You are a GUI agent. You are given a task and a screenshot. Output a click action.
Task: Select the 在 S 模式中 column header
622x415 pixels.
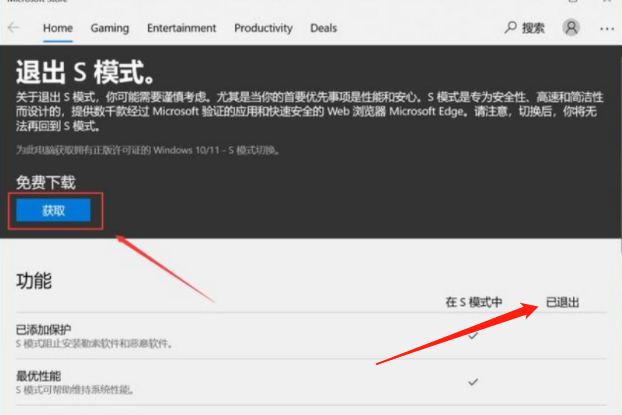(x=473, y=301)
